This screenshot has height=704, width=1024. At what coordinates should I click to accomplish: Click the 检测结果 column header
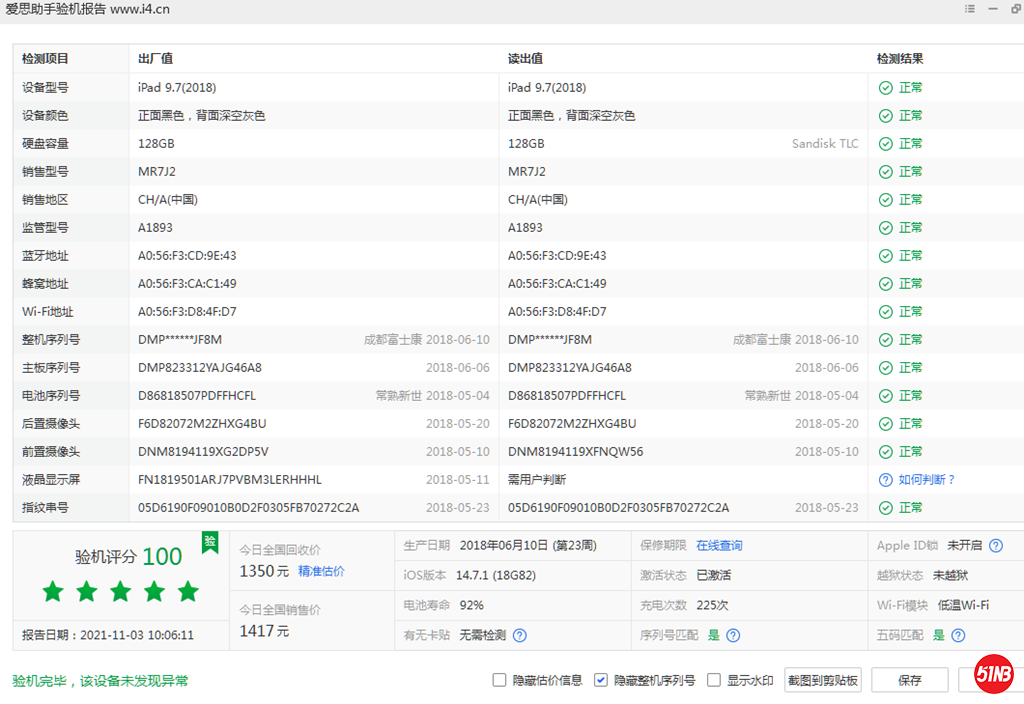[x=900, y=59]
